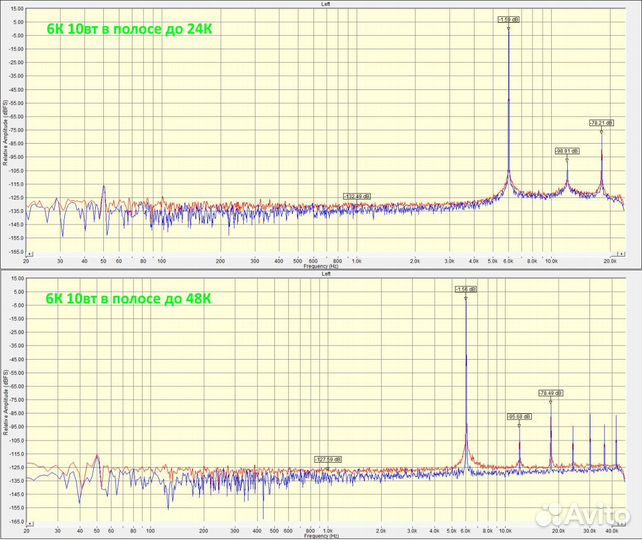Select the -98.91 dB harmonic marker
Image resolution: width=642 pixels, height=540 pixels.
566,150
